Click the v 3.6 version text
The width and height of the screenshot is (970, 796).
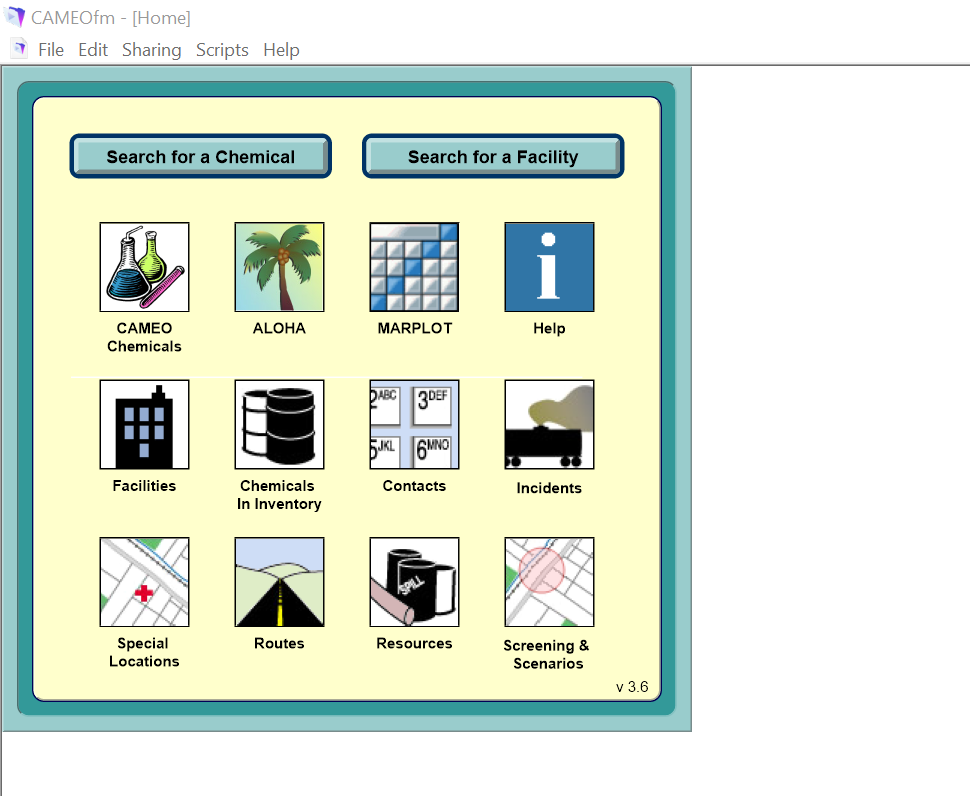632,687
